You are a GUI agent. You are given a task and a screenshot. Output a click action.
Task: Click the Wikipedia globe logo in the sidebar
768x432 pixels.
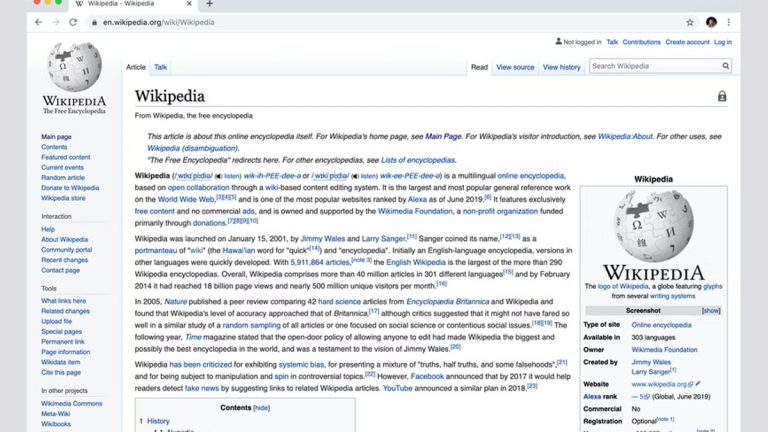[74, 67]
